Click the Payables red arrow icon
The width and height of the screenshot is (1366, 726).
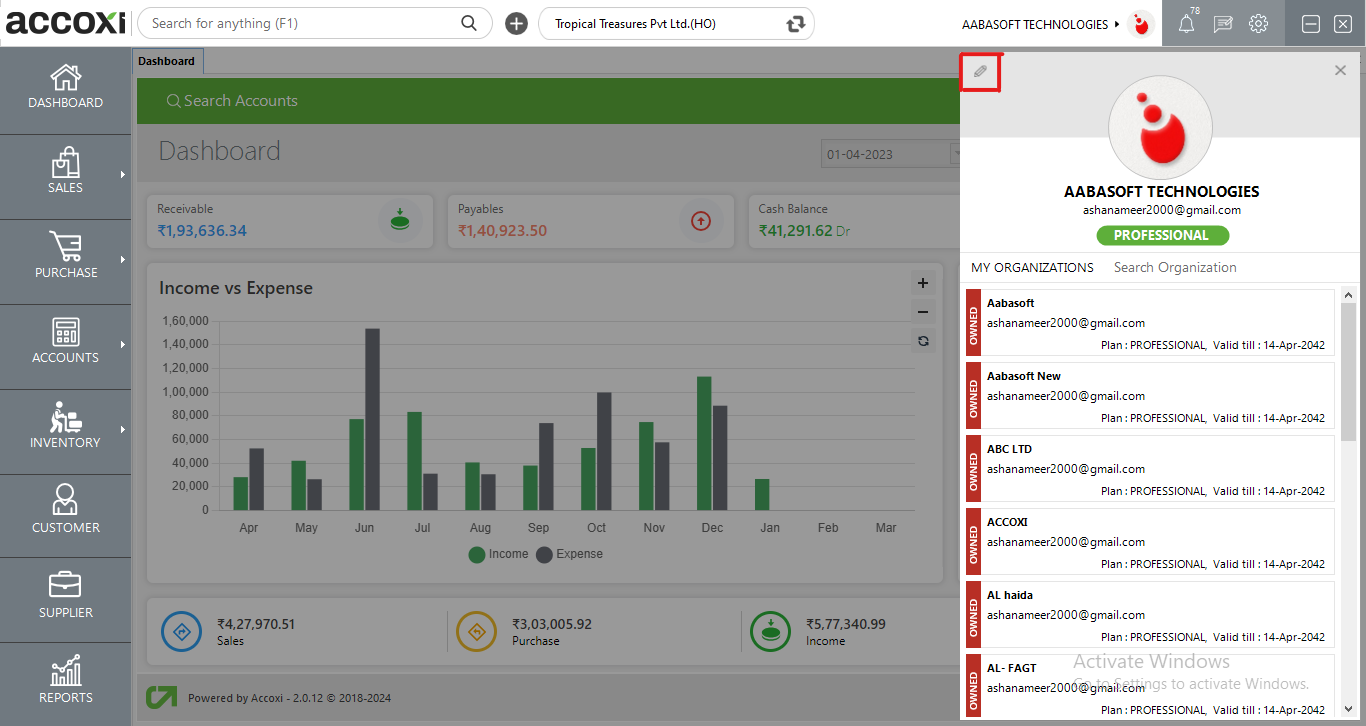pyautogui.click(x=701, y=221)
